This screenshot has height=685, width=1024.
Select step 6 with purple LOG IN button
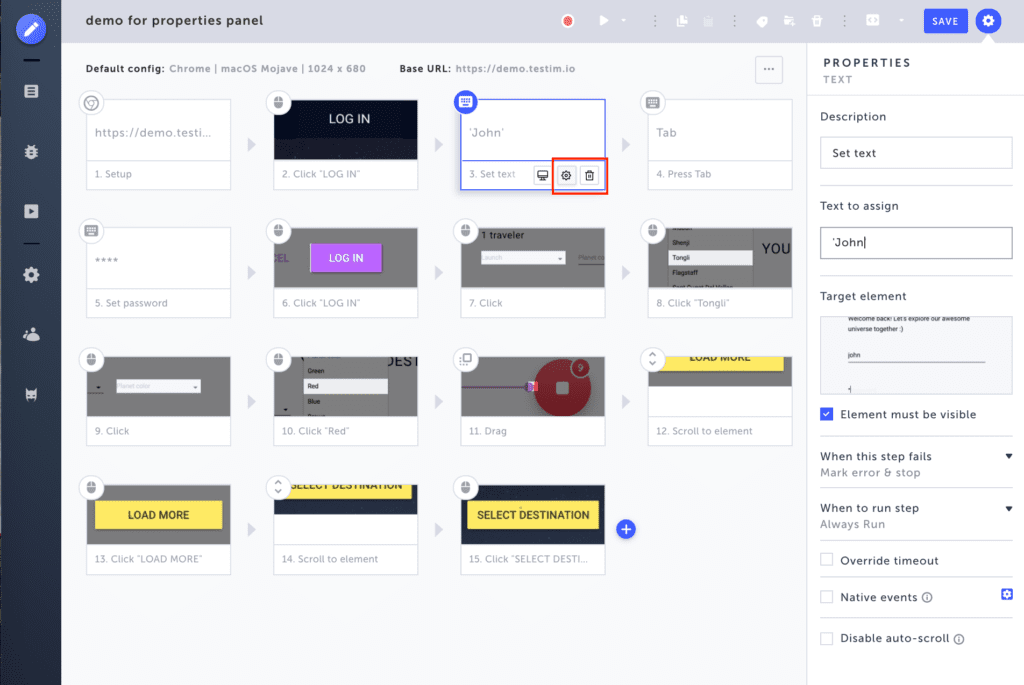[345, 272]
